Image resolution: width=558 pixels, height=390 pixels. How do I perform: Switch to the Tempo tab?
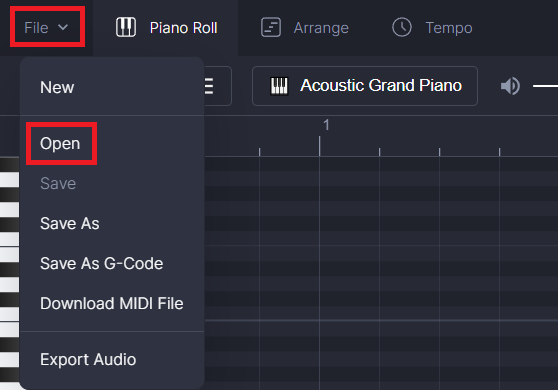[x=432, y=28]
